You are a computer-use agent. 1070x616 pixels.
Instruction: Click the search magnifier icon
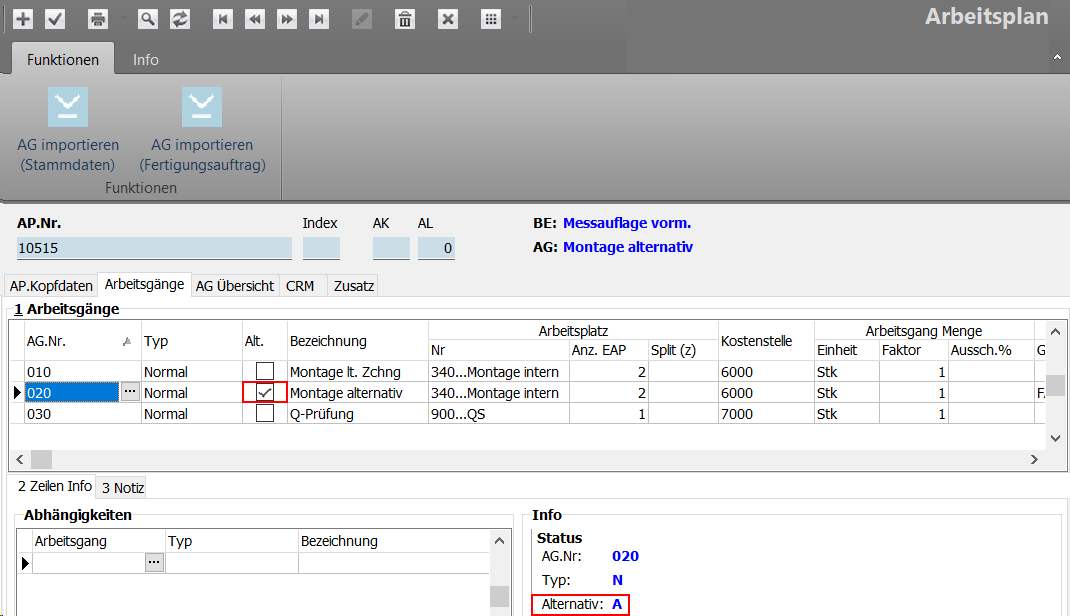147,19
